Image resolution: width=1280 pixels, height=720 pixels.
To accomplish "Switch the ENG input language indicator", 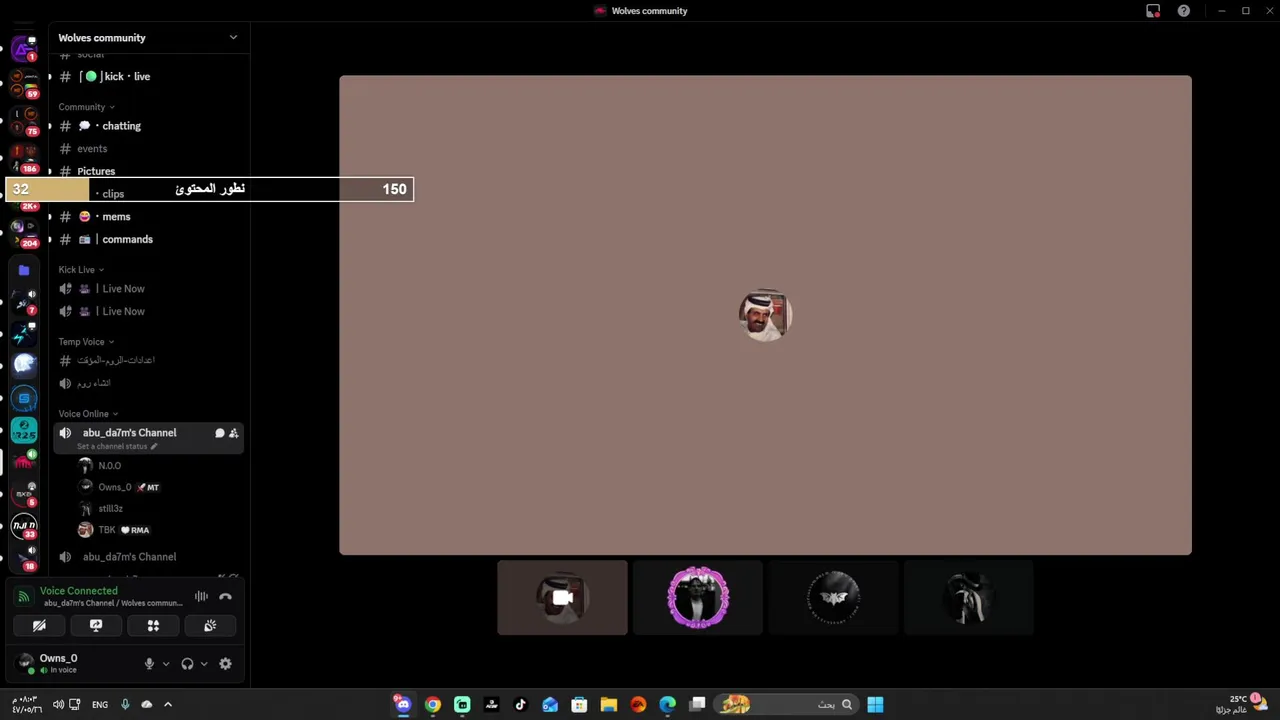I will (x=100, y=704).
